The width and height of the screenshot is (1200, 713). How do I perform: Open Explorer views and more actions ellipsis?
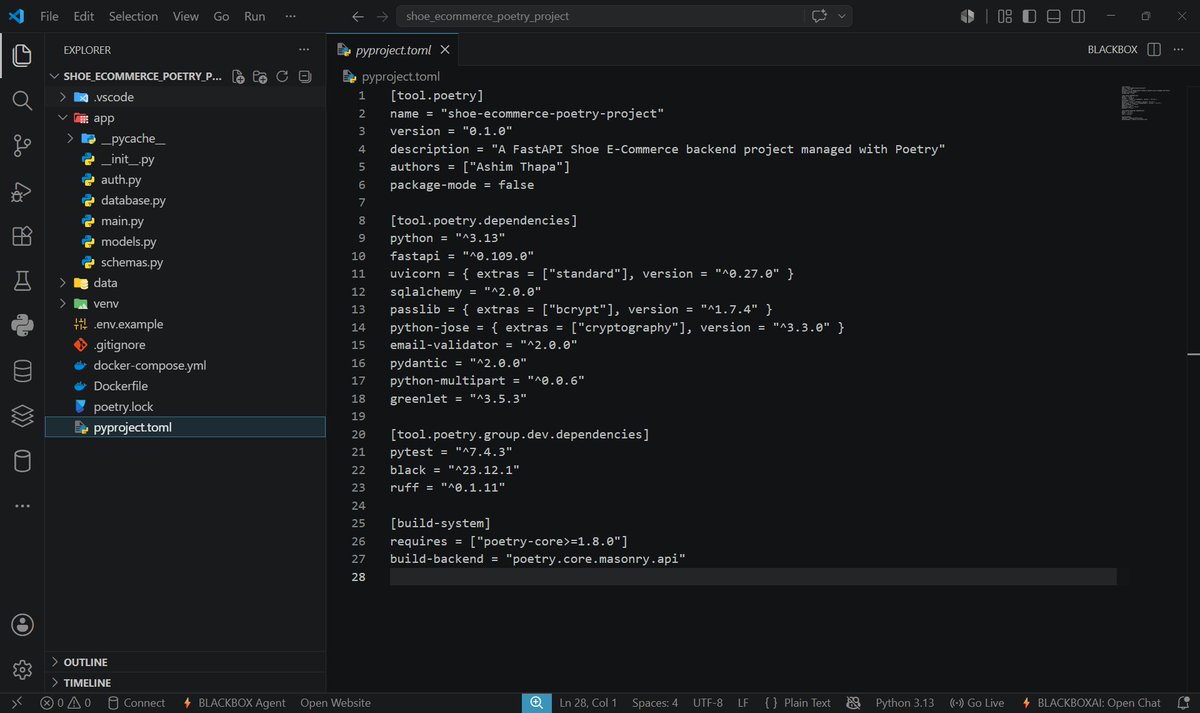pyautogui.click(x=304, y=50)
